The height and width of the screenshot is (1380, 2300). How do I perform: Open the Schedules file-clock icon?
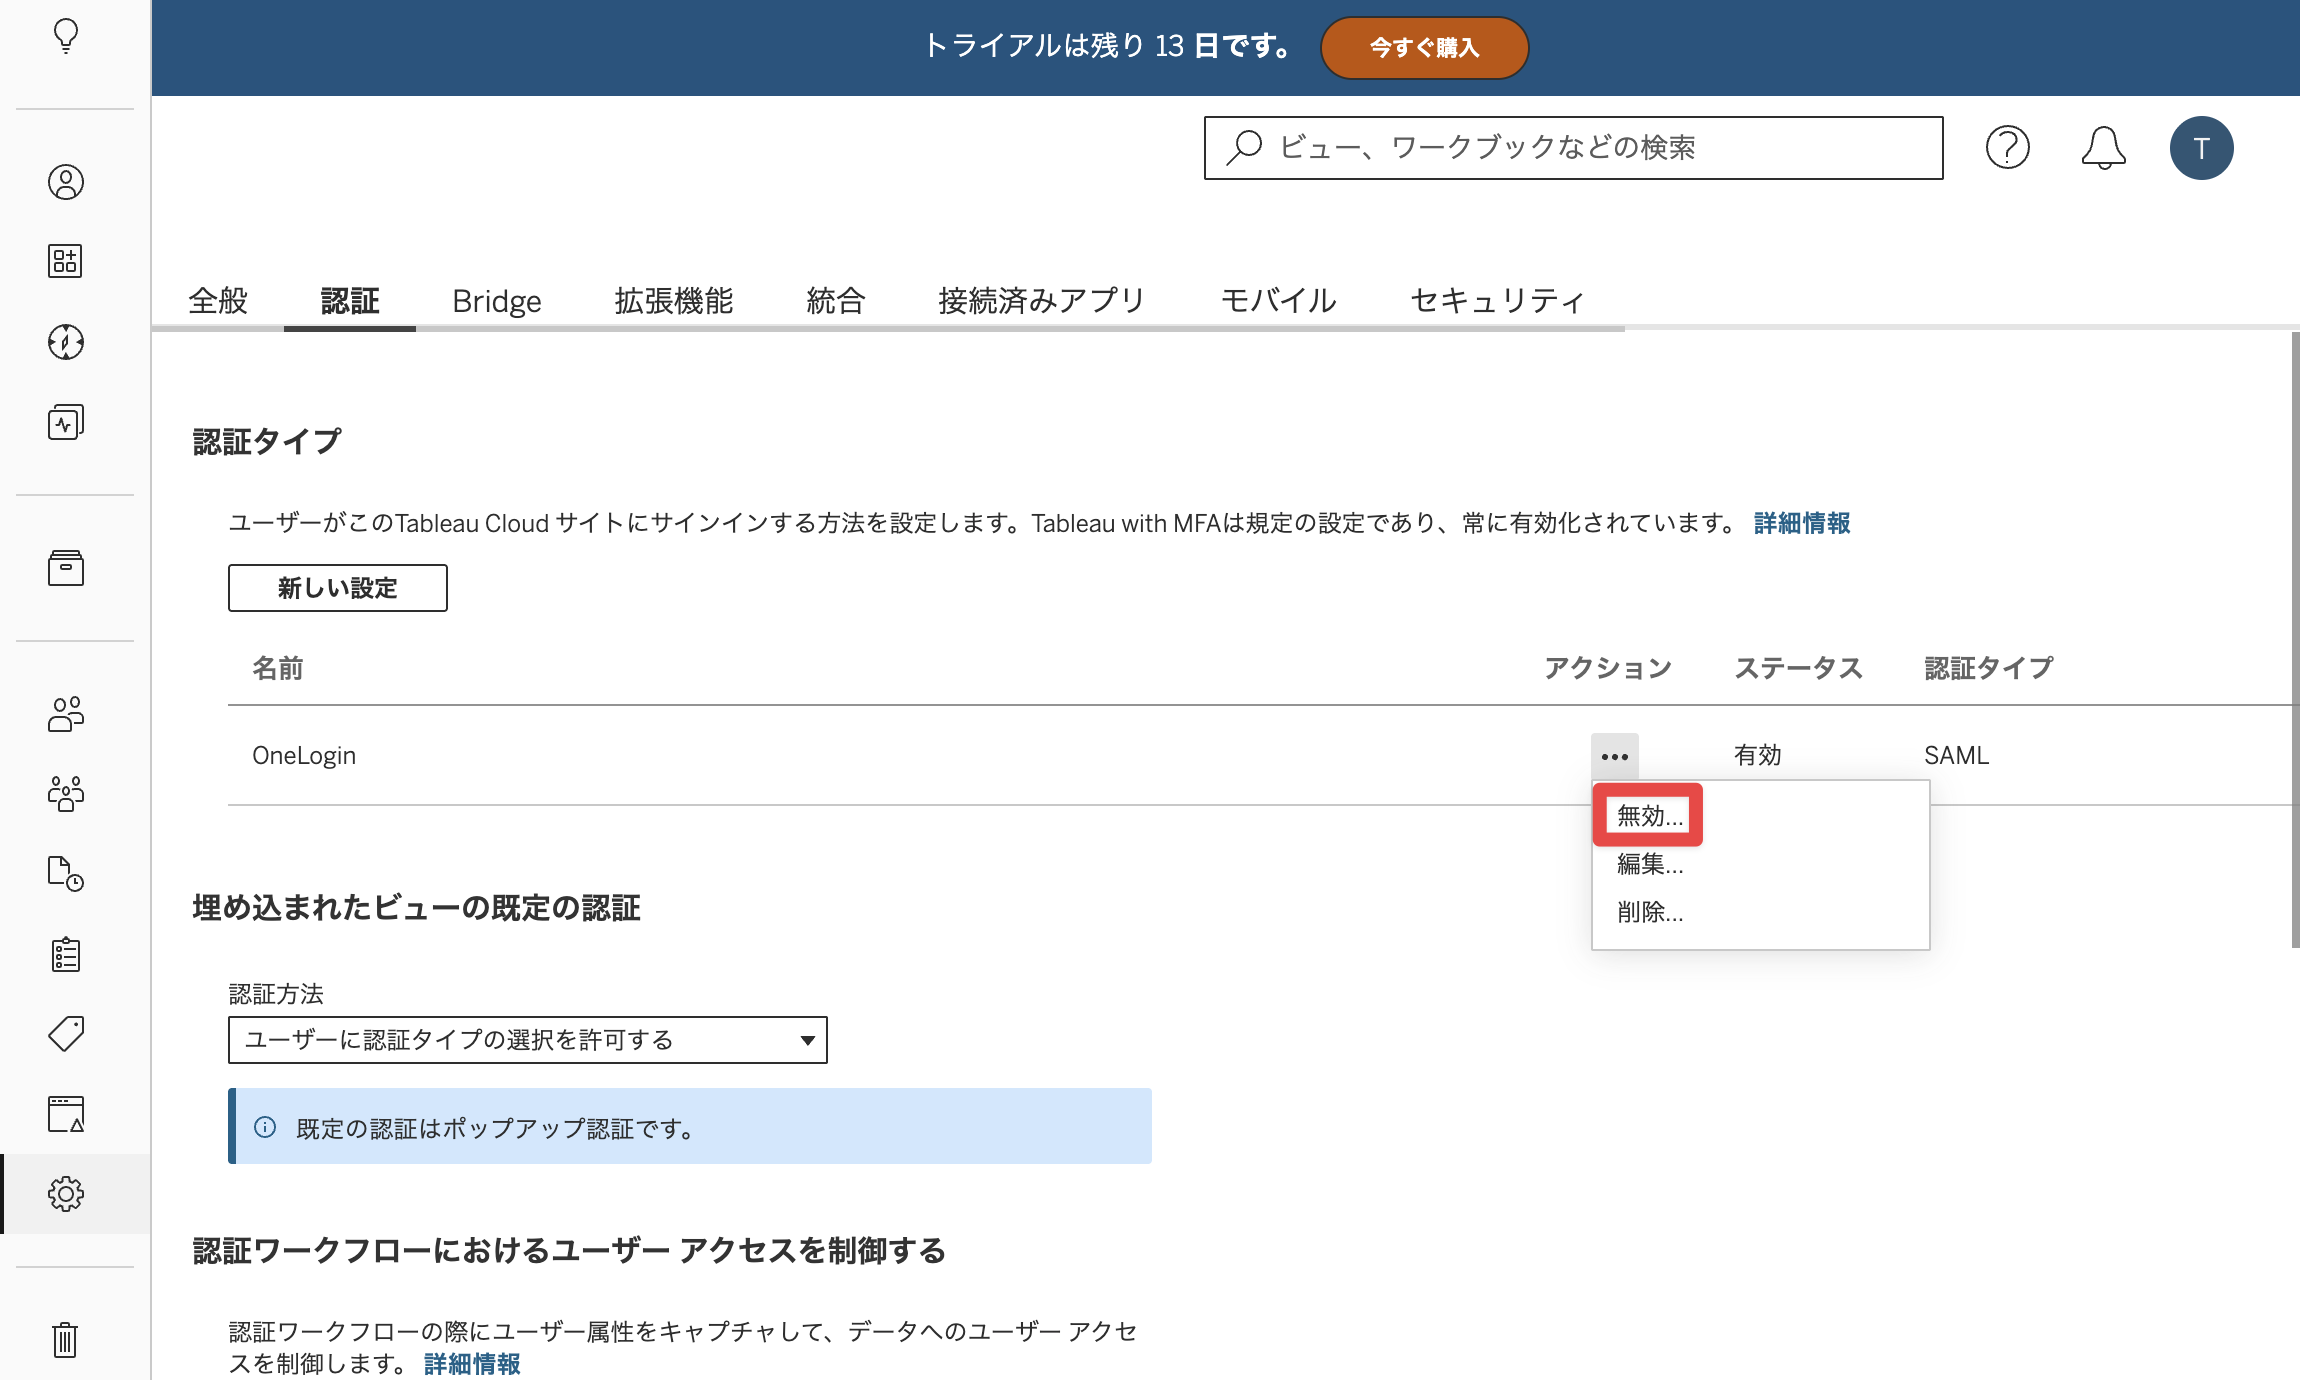(66, 874)
